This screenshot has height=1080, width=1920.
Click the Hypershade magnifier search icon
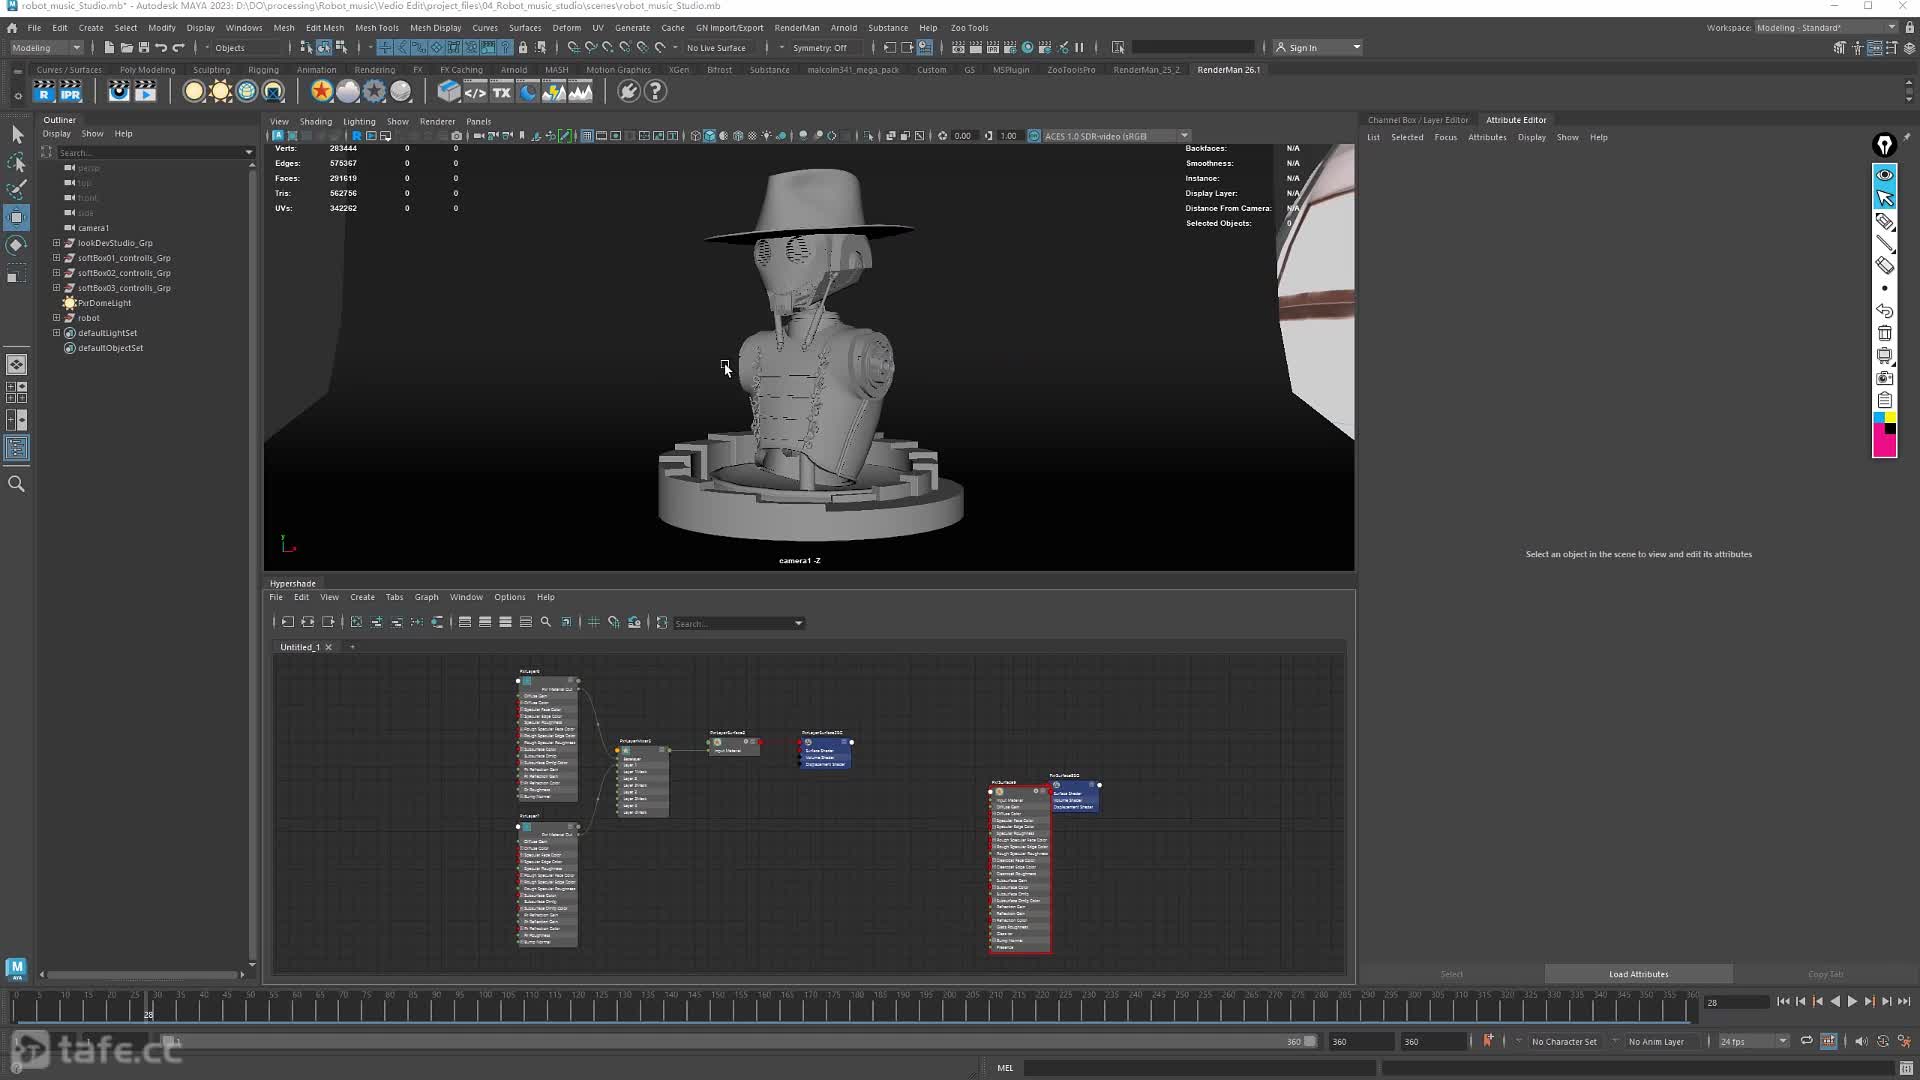tap(546, 622)
